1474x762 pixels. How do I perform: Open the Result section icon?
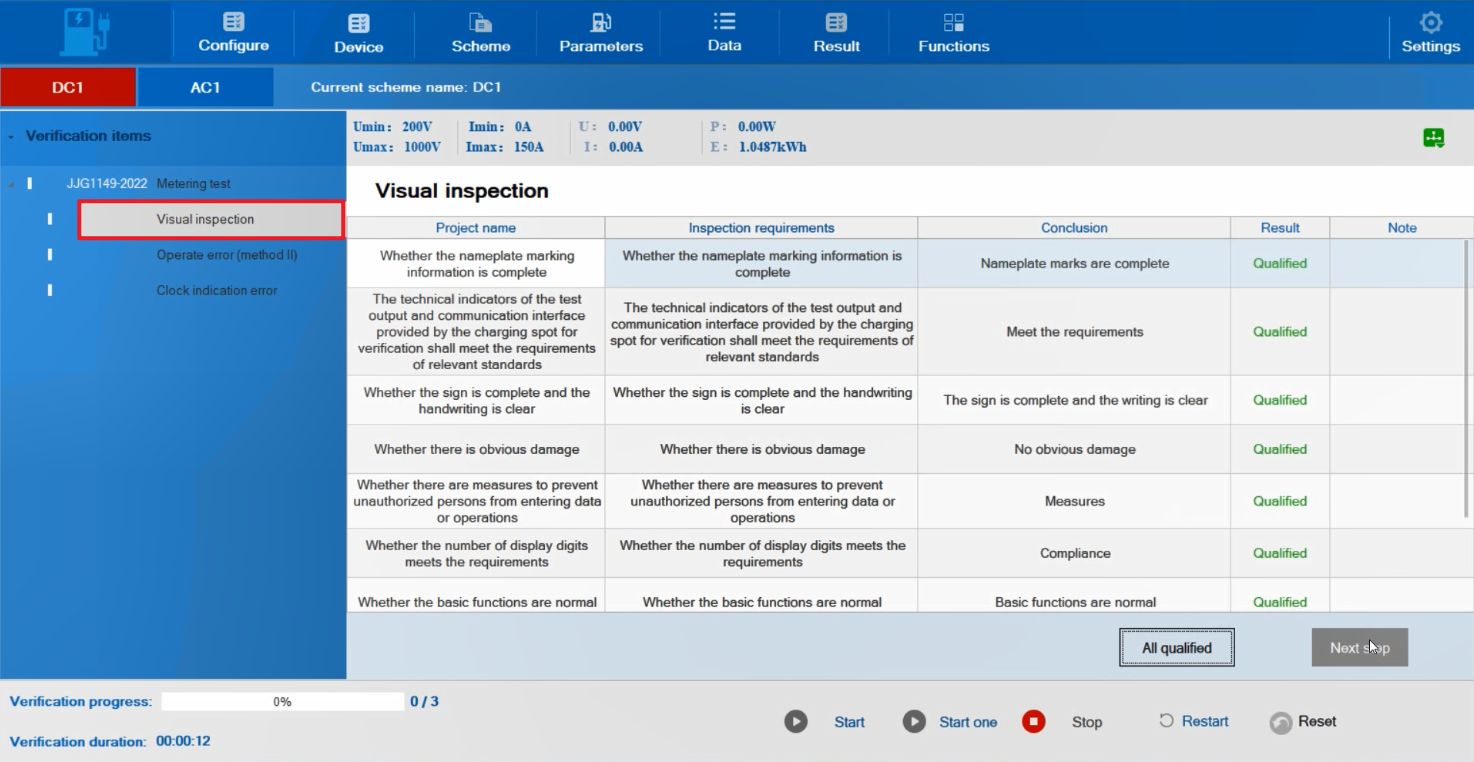(836, 22)
